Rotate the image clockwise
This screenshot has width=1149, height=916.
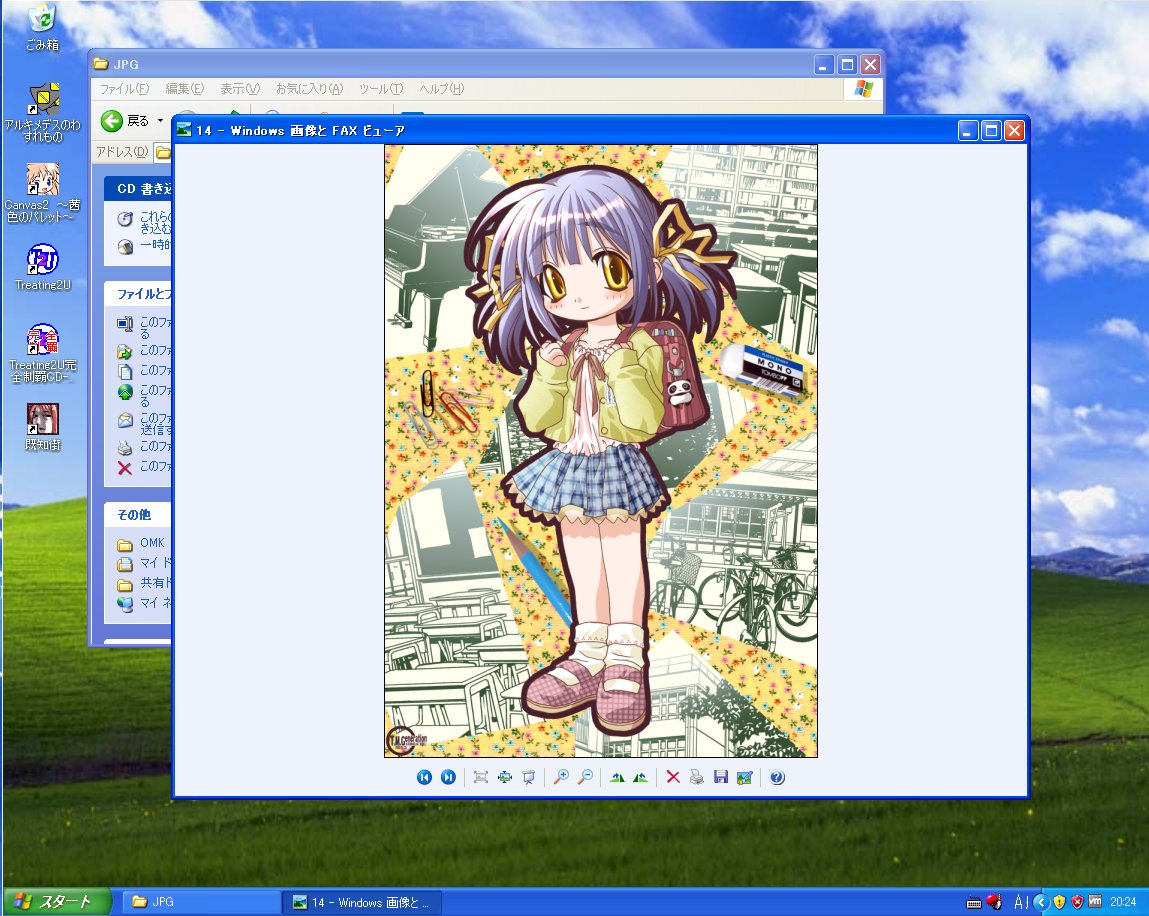click(x=617, y=777)
